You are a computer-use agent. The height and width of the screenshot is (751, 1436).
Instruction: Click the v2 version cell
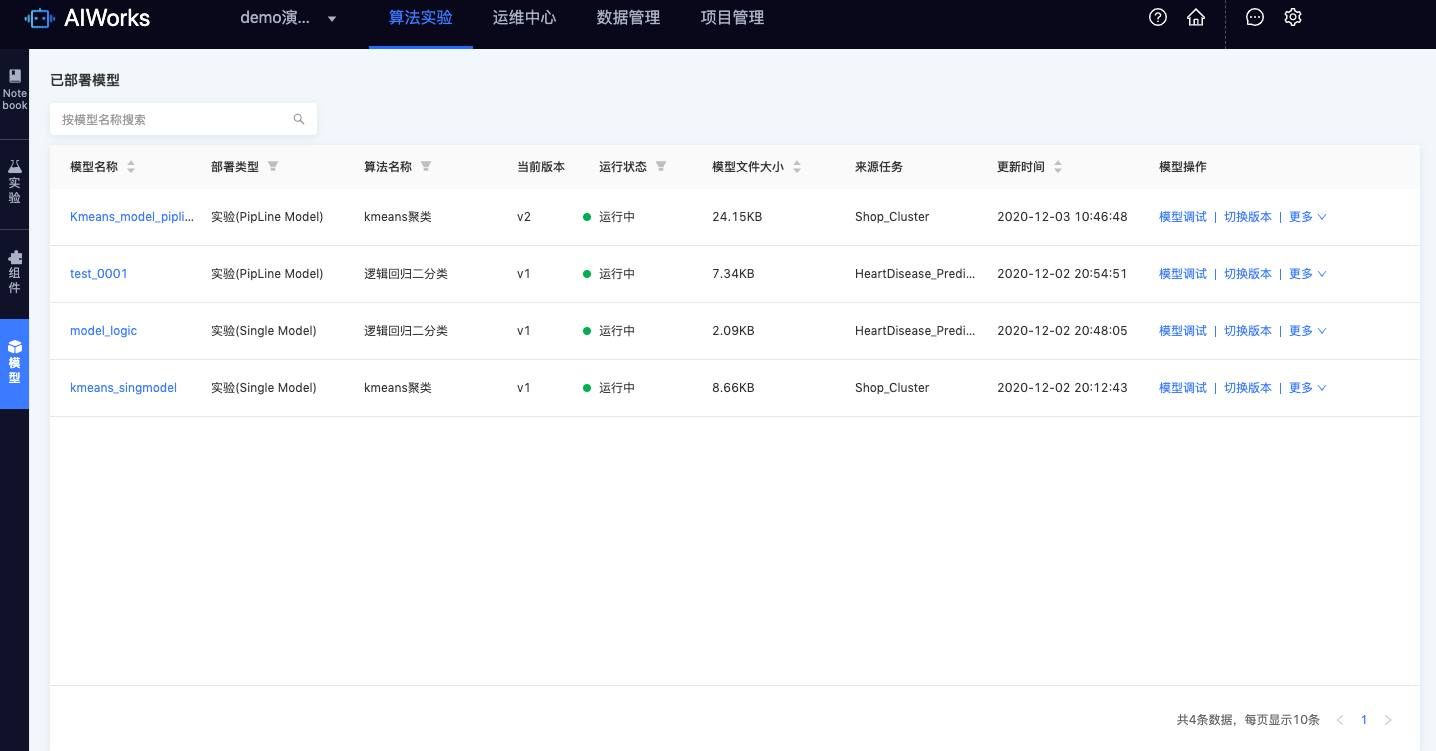point(524,217)
